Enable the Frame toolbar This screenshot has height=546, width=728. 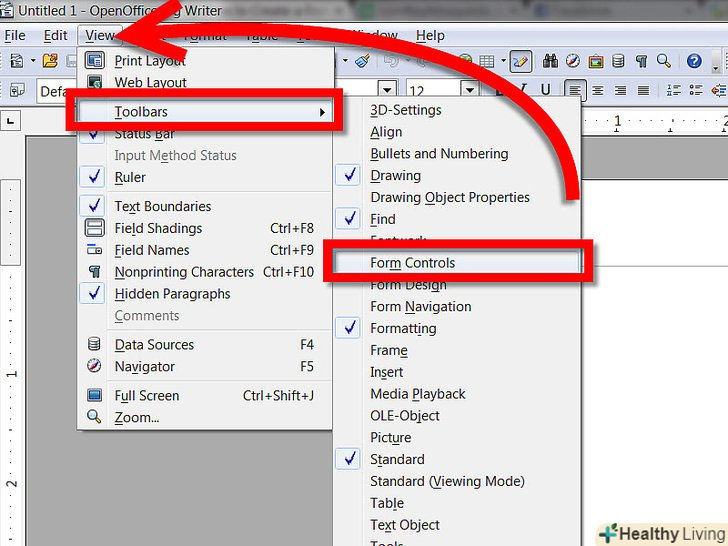pyautogui.click(x=457, y=350)
